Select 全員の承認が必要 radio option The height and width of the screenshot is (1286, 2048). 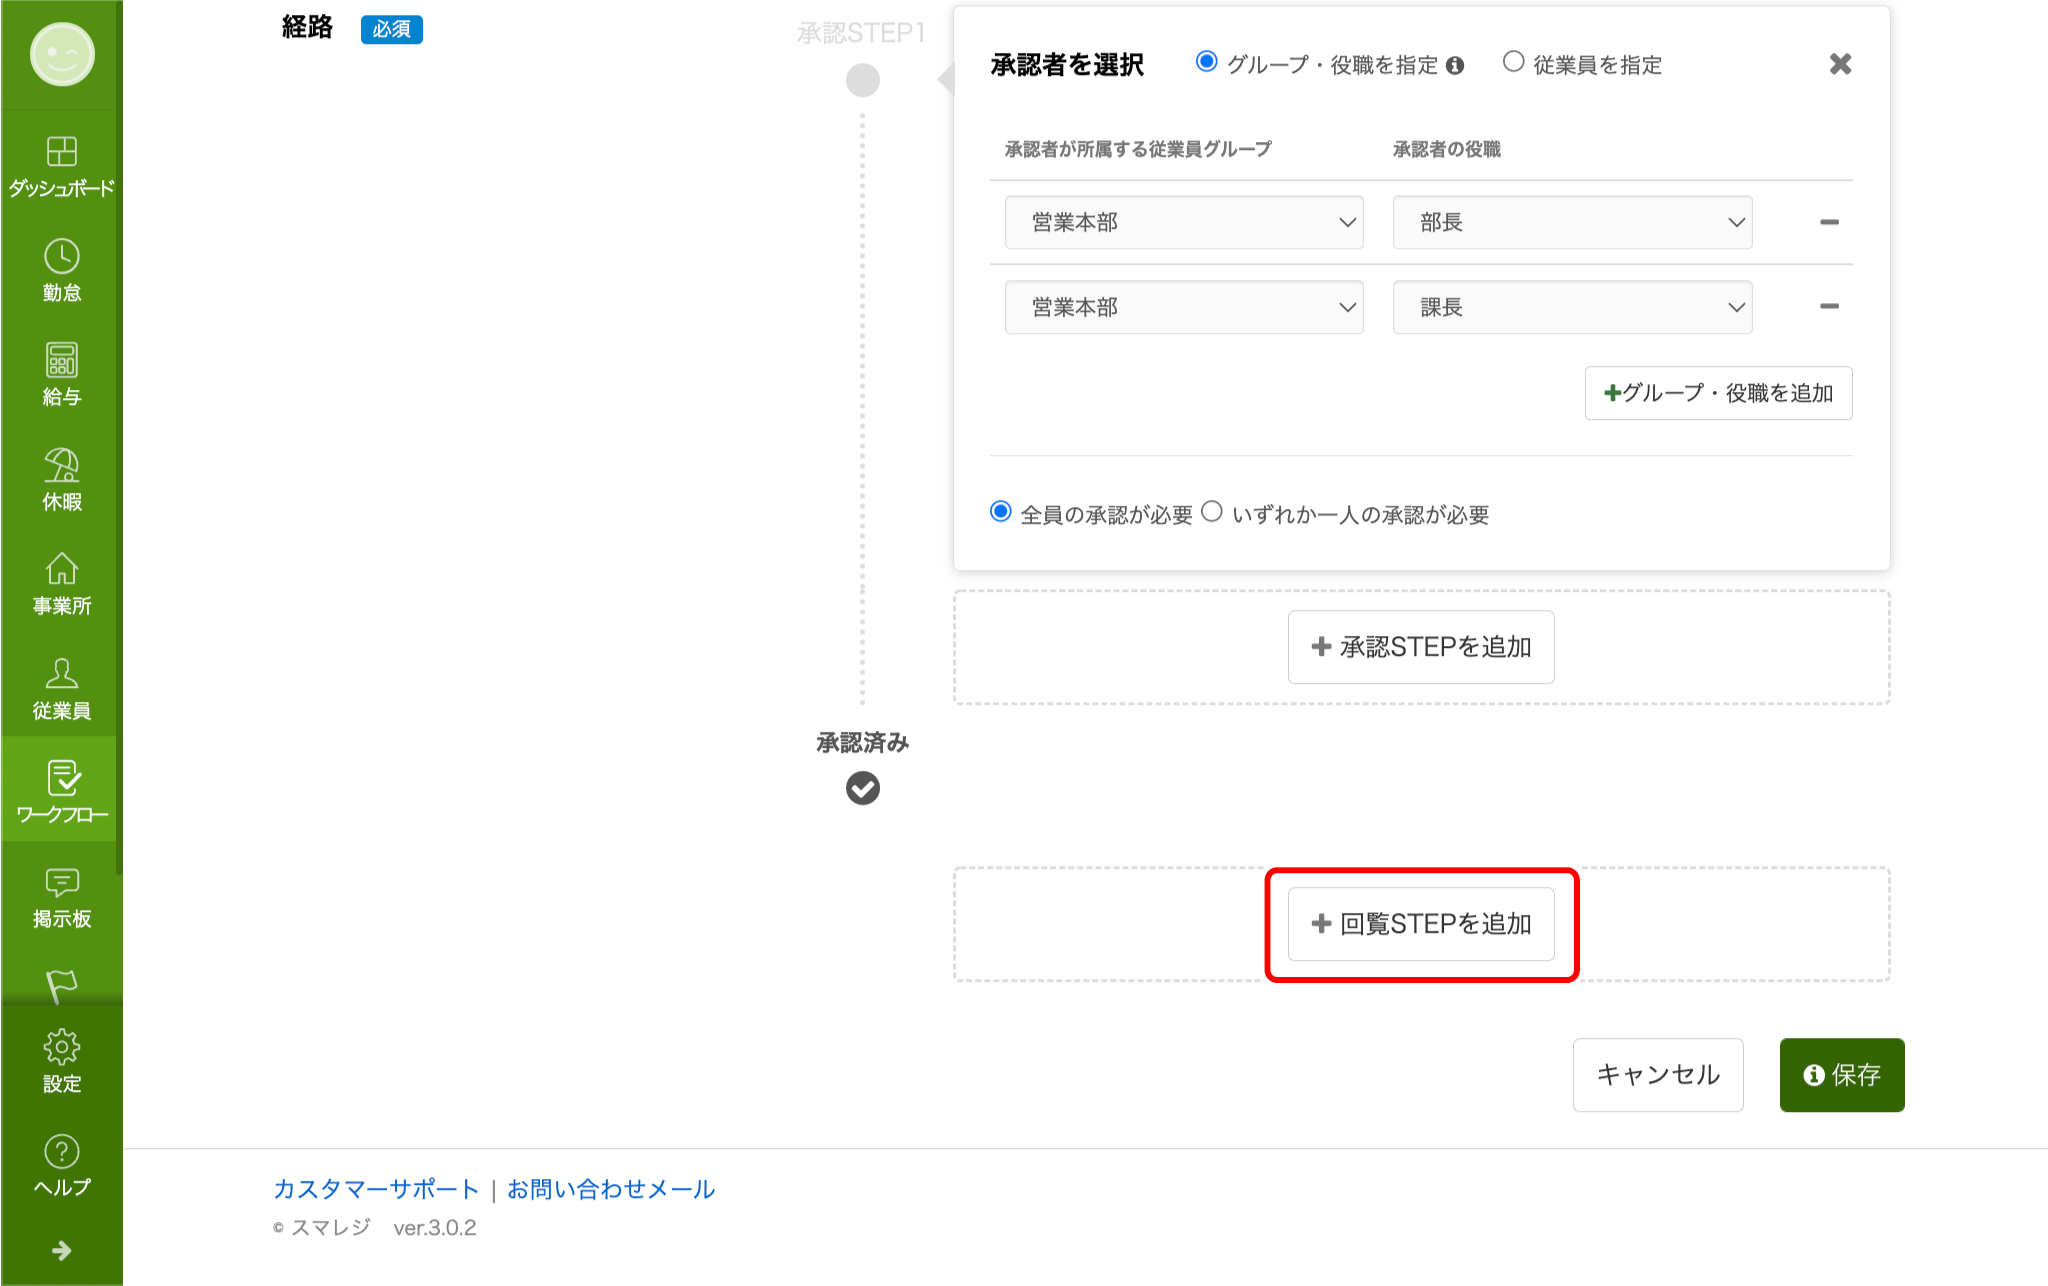[1000, 512]
